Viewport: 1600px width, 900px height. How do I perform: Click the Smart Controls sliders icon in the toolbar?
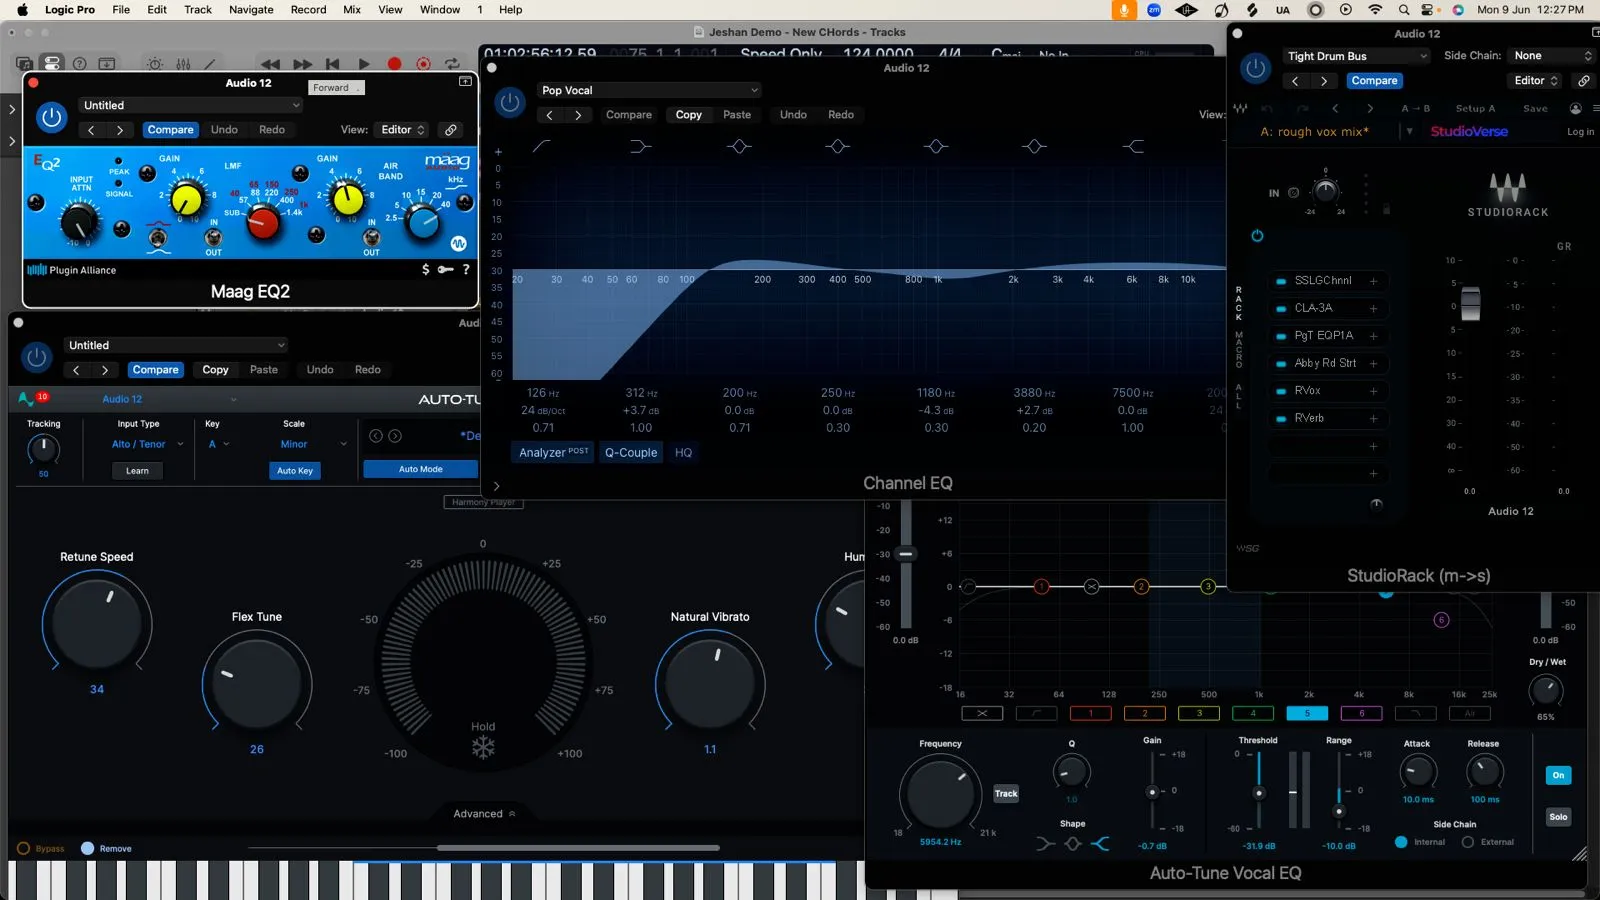pyautogui.click(x=183, y=63)
